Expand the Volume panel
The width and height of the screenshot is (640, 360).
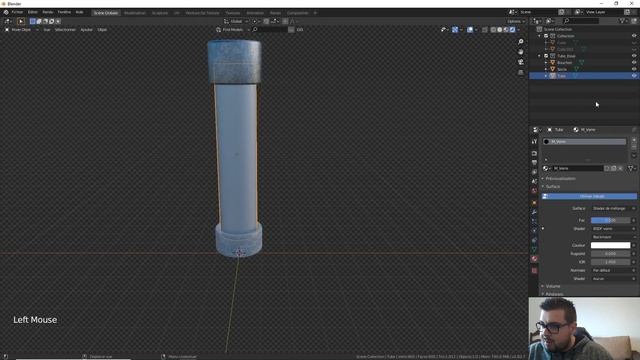(x=552, y=287)
